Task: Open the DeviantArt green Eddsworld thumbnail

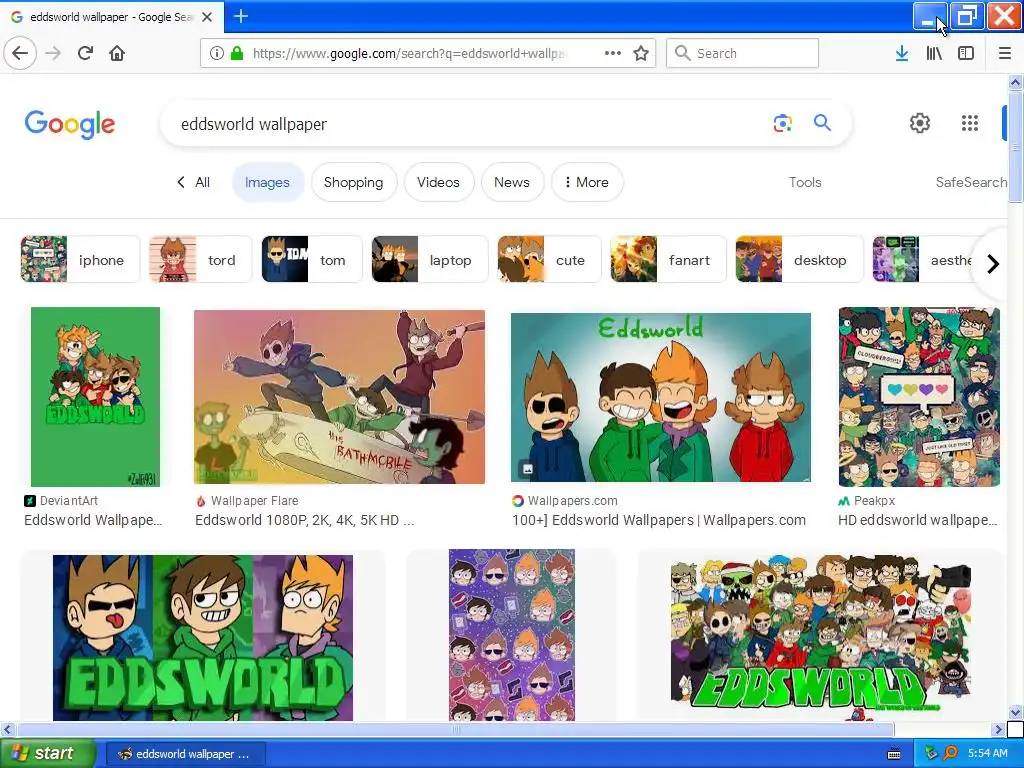Action: click(x=95, y=396)
